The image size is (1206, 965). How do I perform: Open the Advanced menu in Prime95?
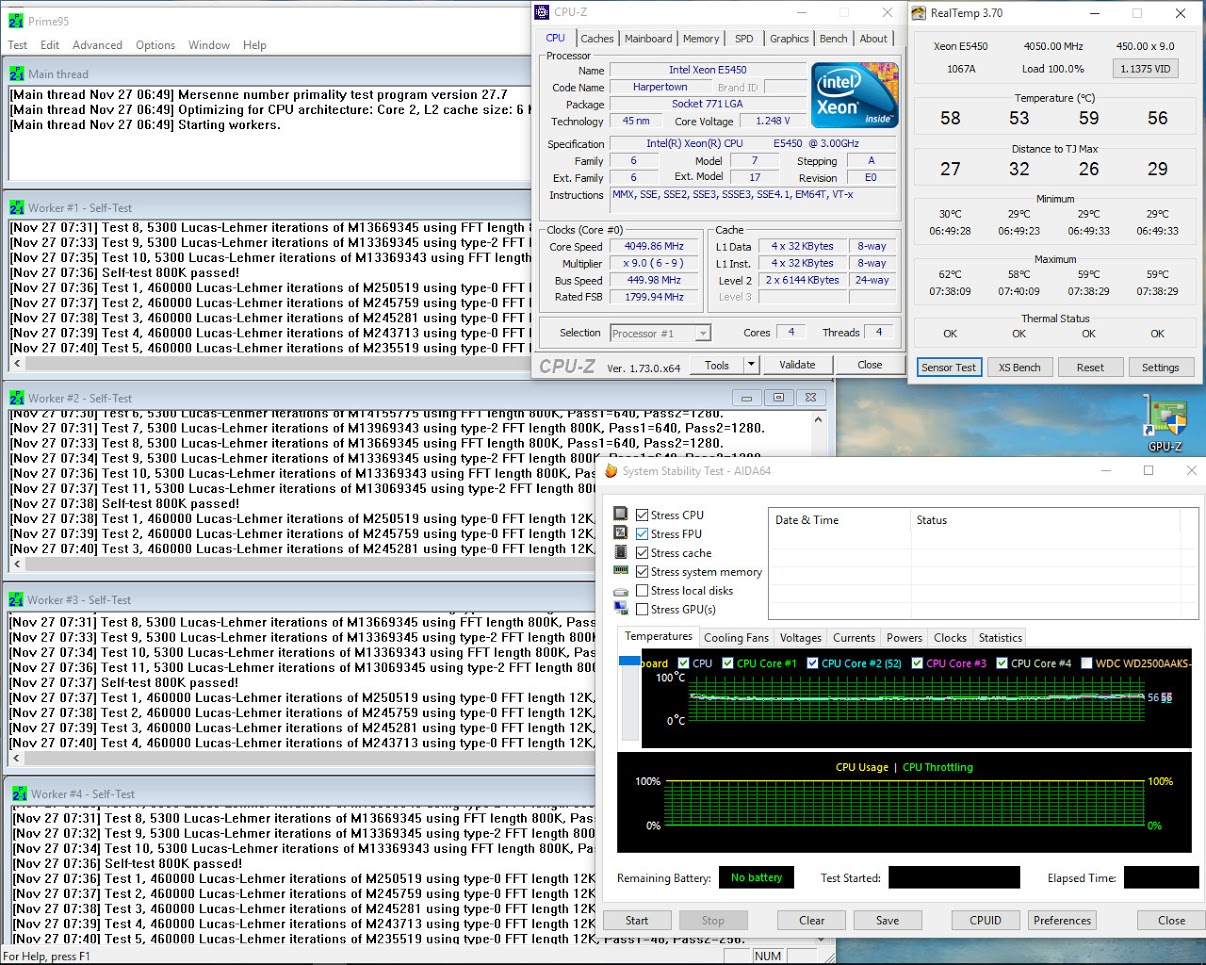[x=97, y=45]
